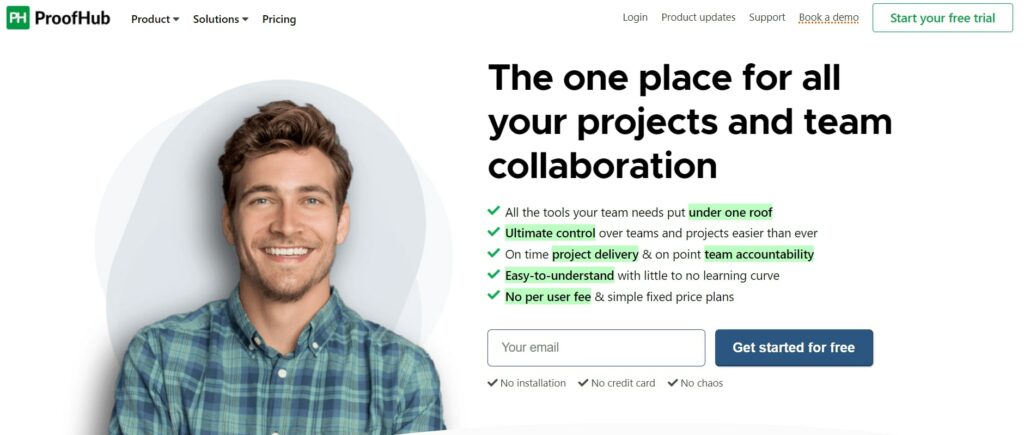The height and width of the screenshot is (435, 1024).
Task: Click the 'No chaos' checkmark icon
Action: pyautogui.click(x=673, y=383)
